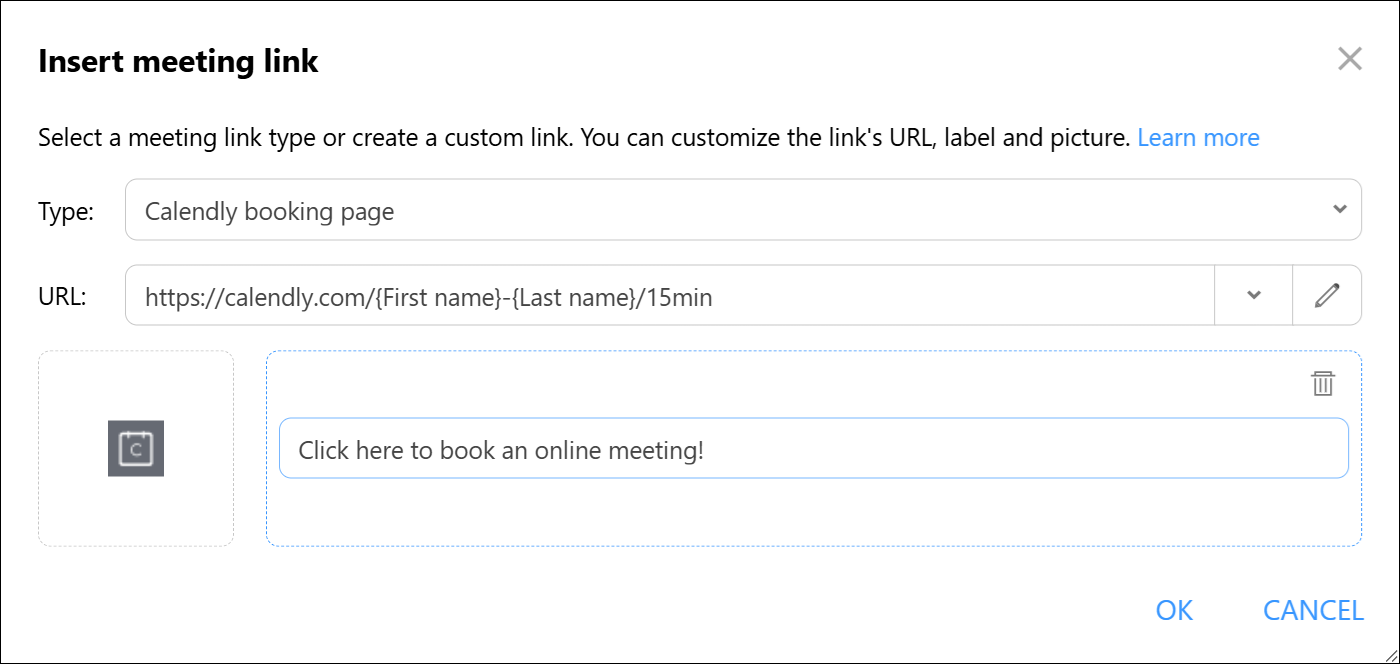Dismiss the dialog with CANCEL
Screen dimensions: 1400x664
pyautogui.click(x=1313, y=610)
